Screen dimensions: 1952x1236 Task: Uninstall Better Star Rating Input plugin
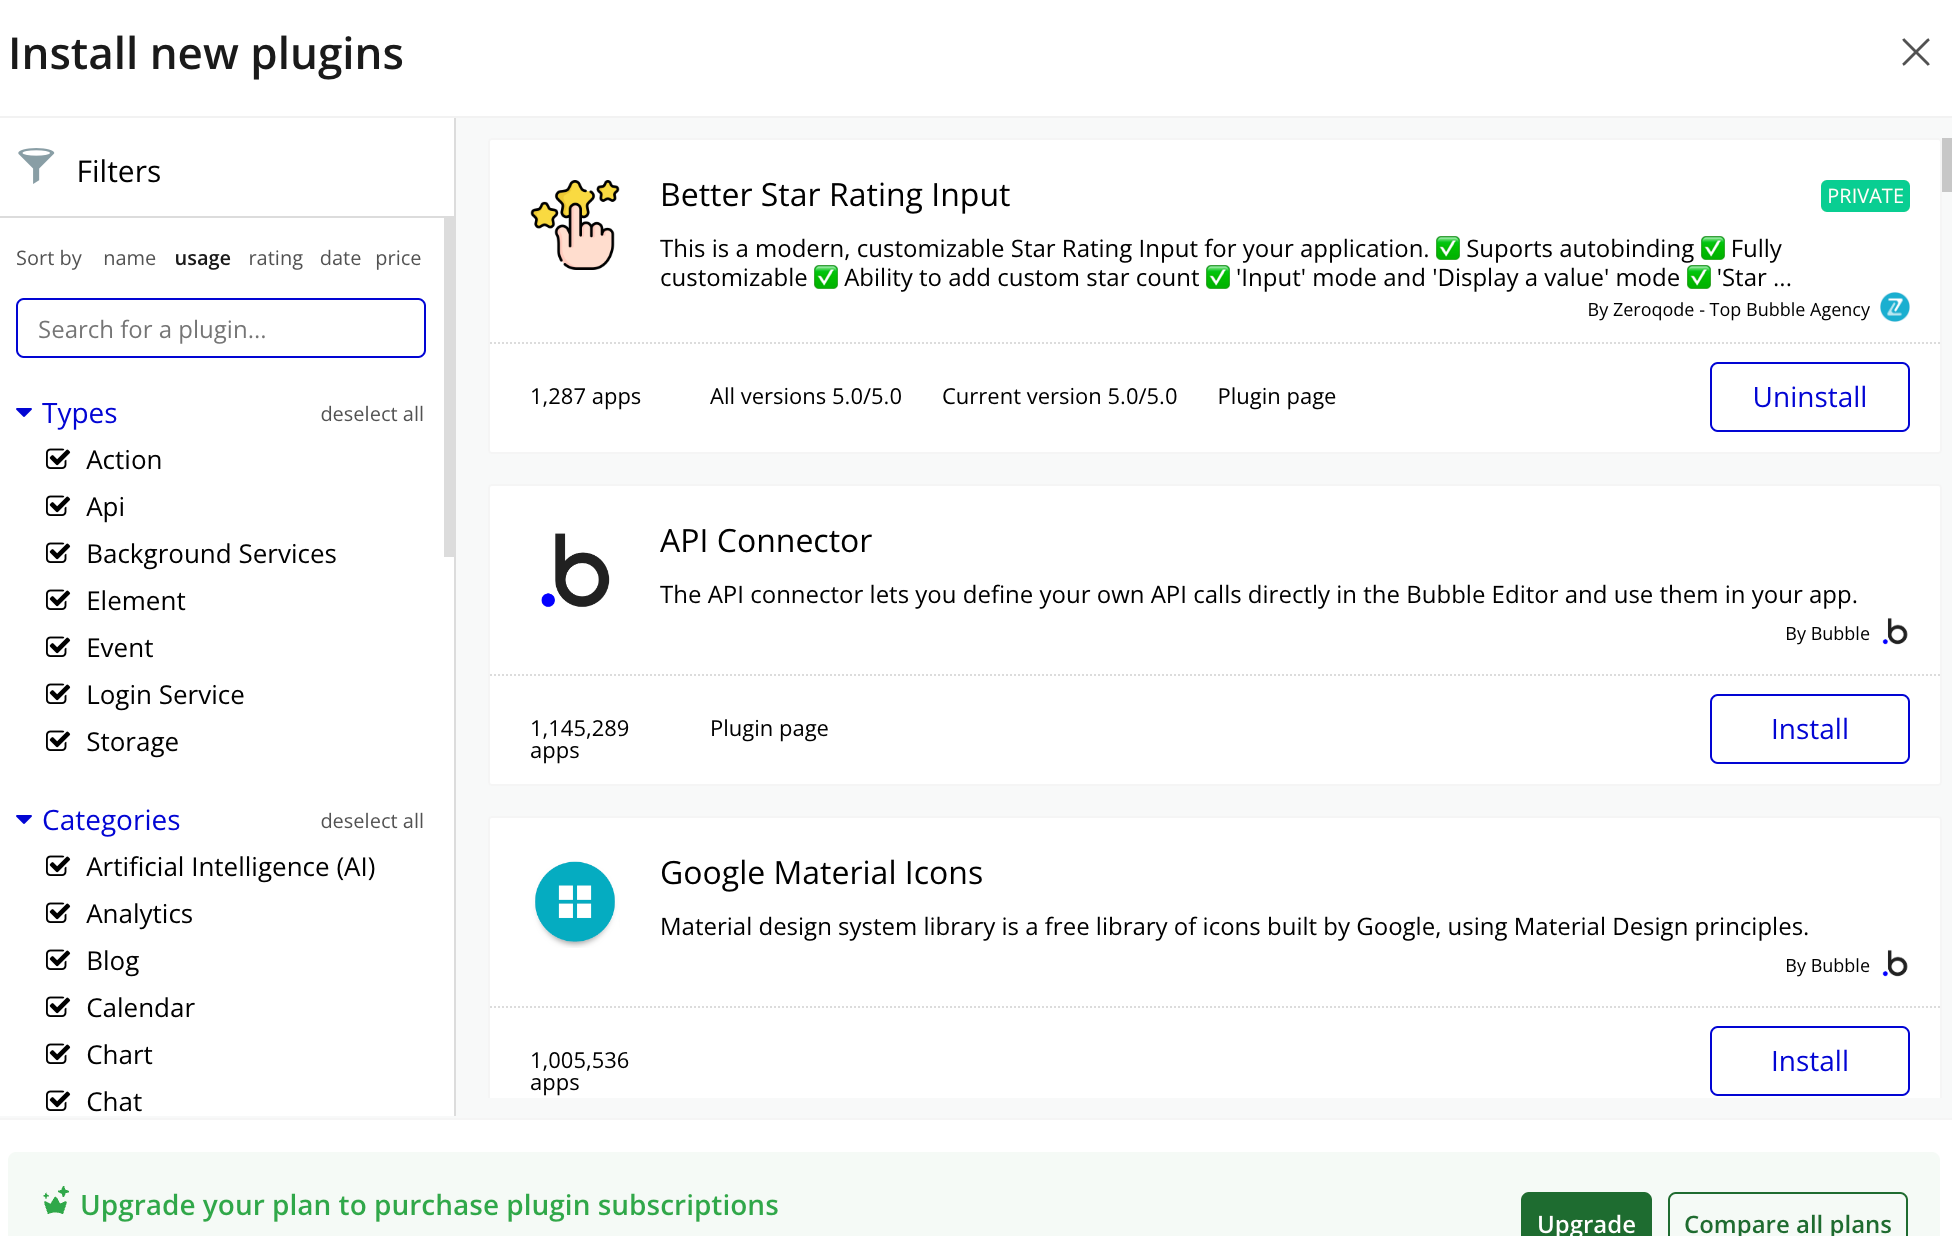(1809, 397)
